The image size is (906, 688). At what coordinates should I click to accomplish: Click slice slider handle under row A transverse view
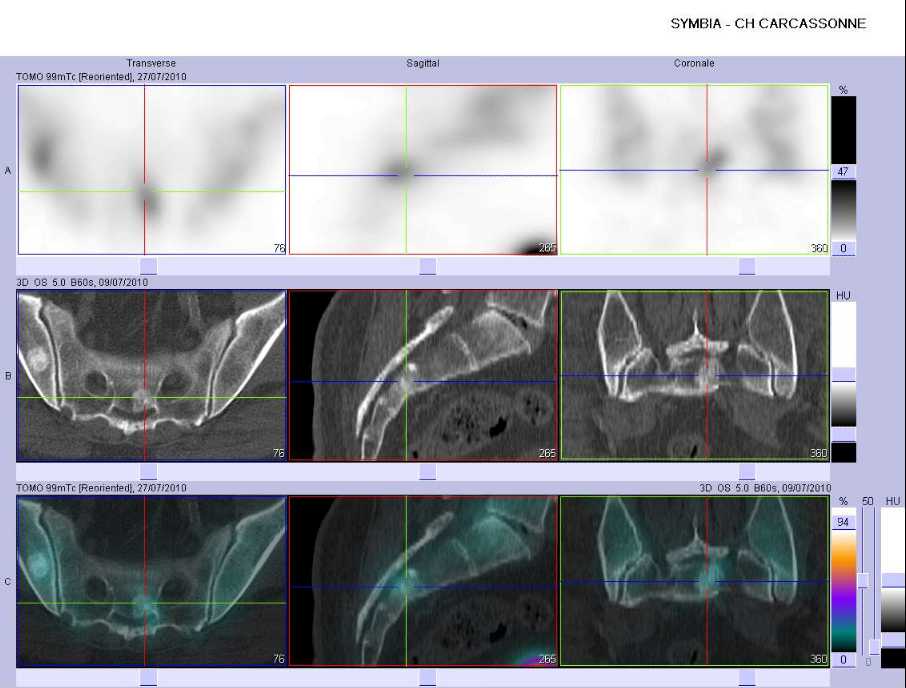(148, 266)
